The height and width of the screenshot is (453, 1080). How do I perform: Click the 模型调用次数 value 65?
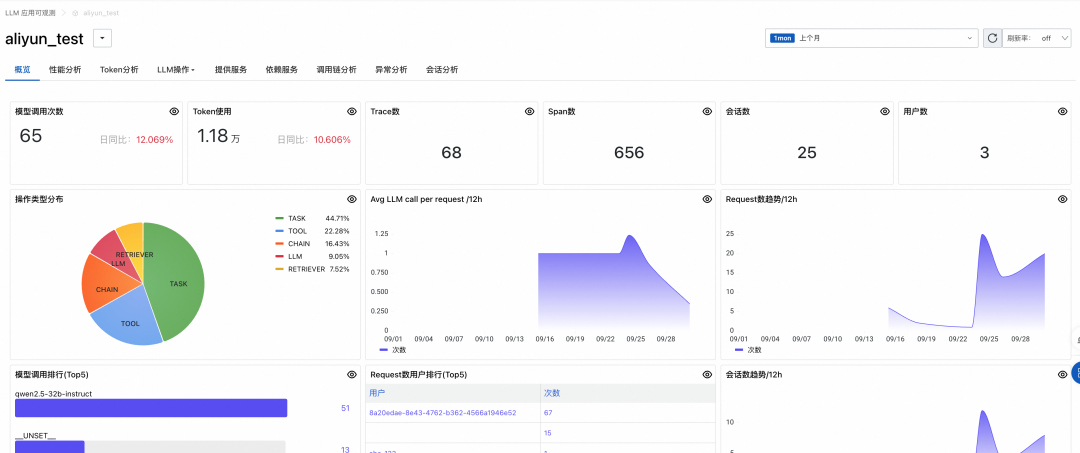[31, 136]
